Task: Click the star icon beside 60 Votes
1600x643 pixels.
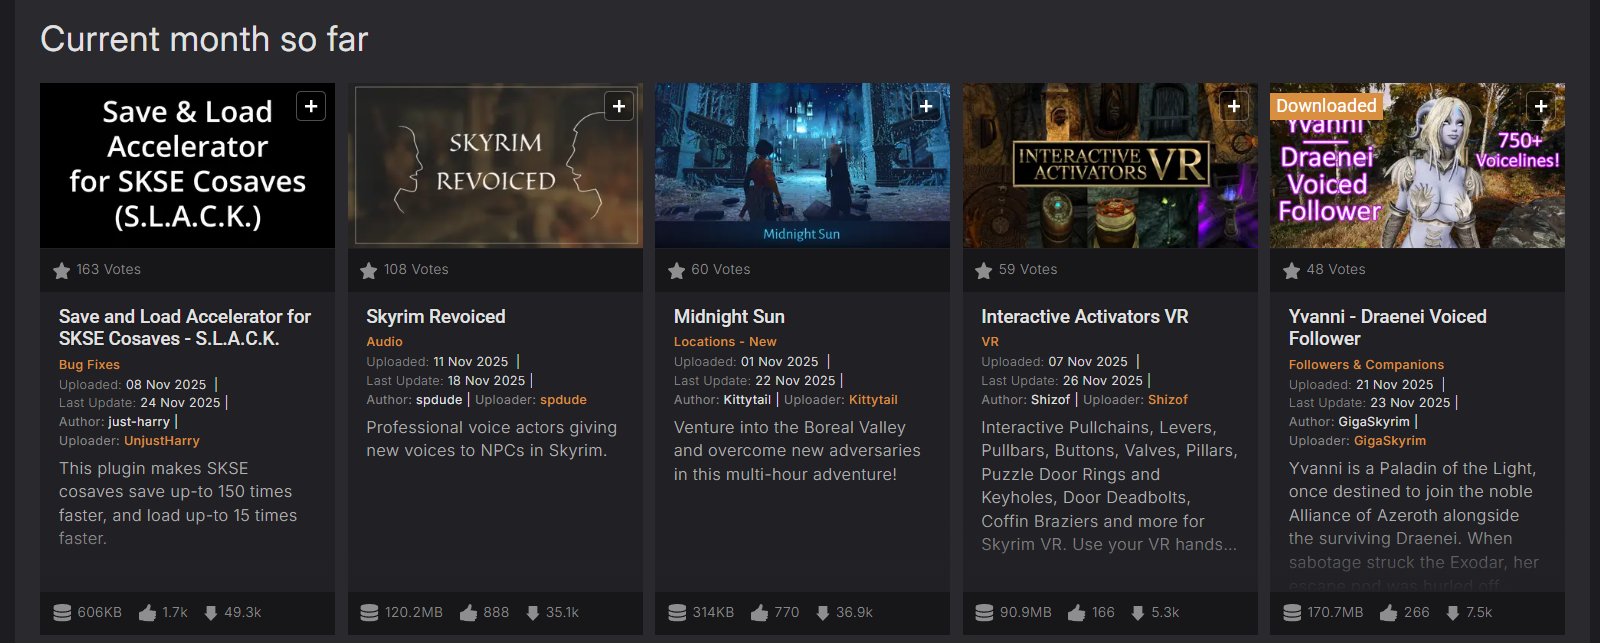Action: click(676, 270)
